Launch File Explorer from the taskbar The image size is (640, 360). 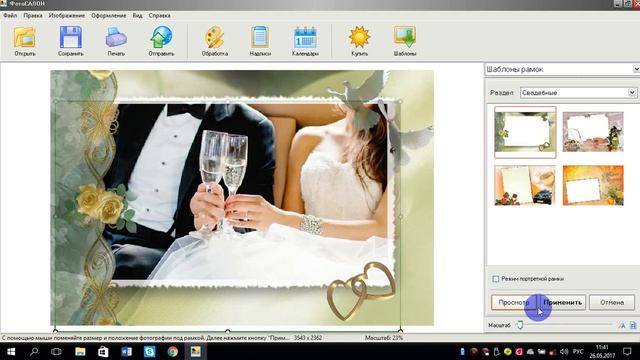pos(80,351)
